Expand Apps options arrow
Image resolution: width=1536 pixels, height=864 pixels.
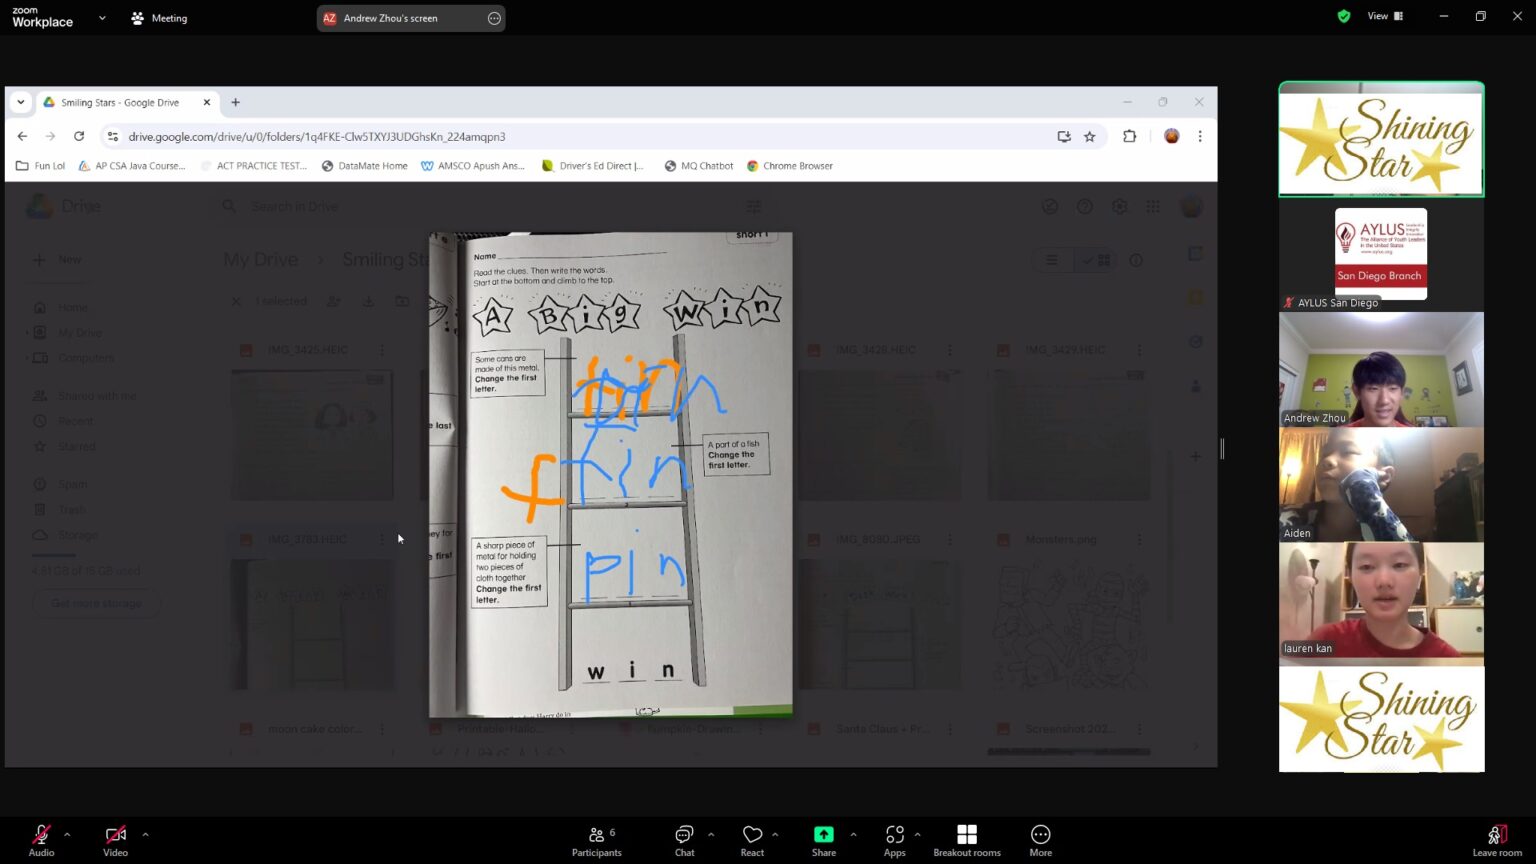coord(917,834)
